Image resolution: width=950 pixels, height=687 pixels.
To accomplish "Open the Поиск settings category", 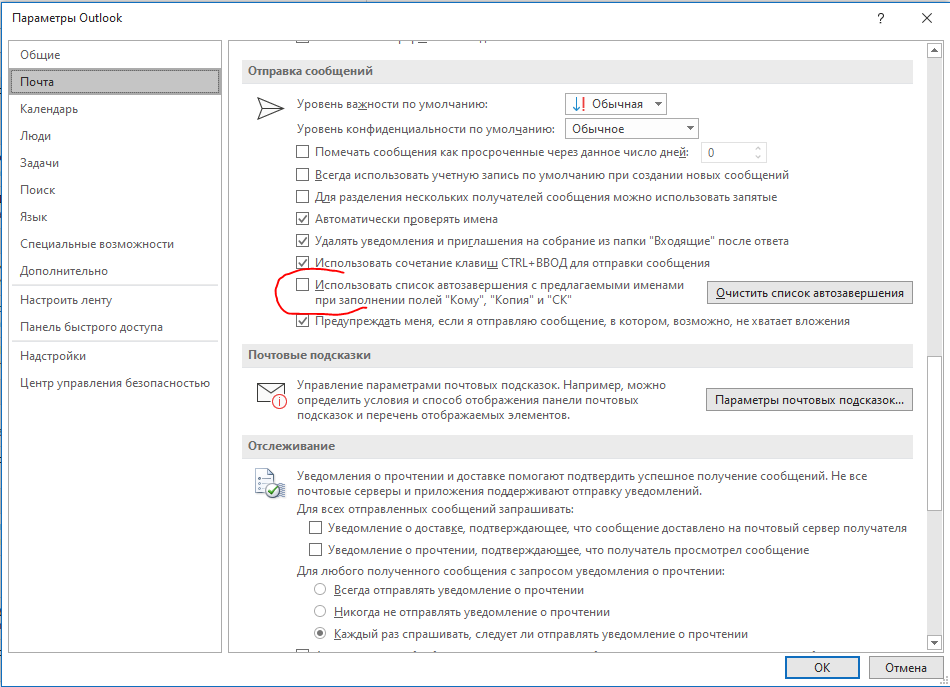I will coord(115,190).
